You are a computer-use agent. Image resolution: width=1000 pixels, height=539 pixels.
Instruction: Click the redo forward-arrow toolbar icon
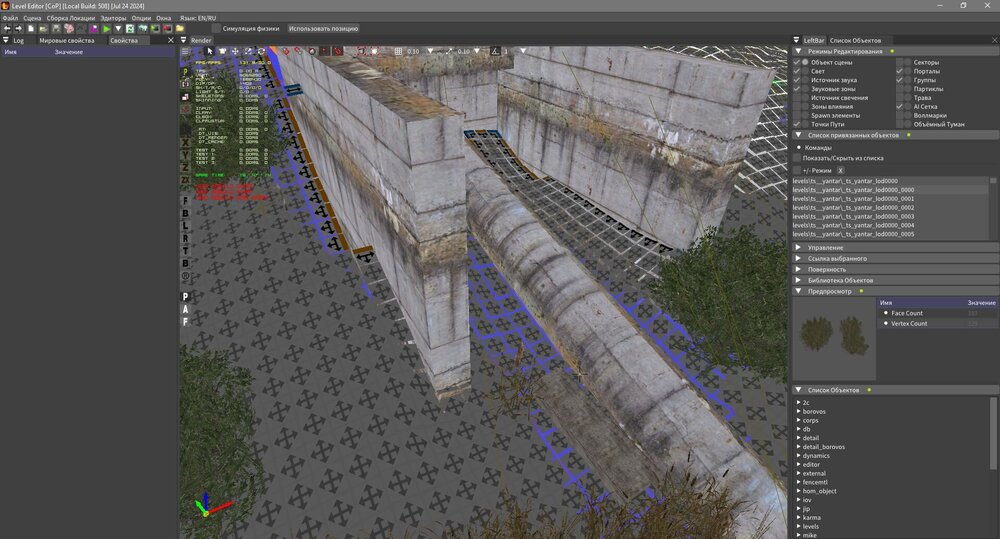click(18, 29)
